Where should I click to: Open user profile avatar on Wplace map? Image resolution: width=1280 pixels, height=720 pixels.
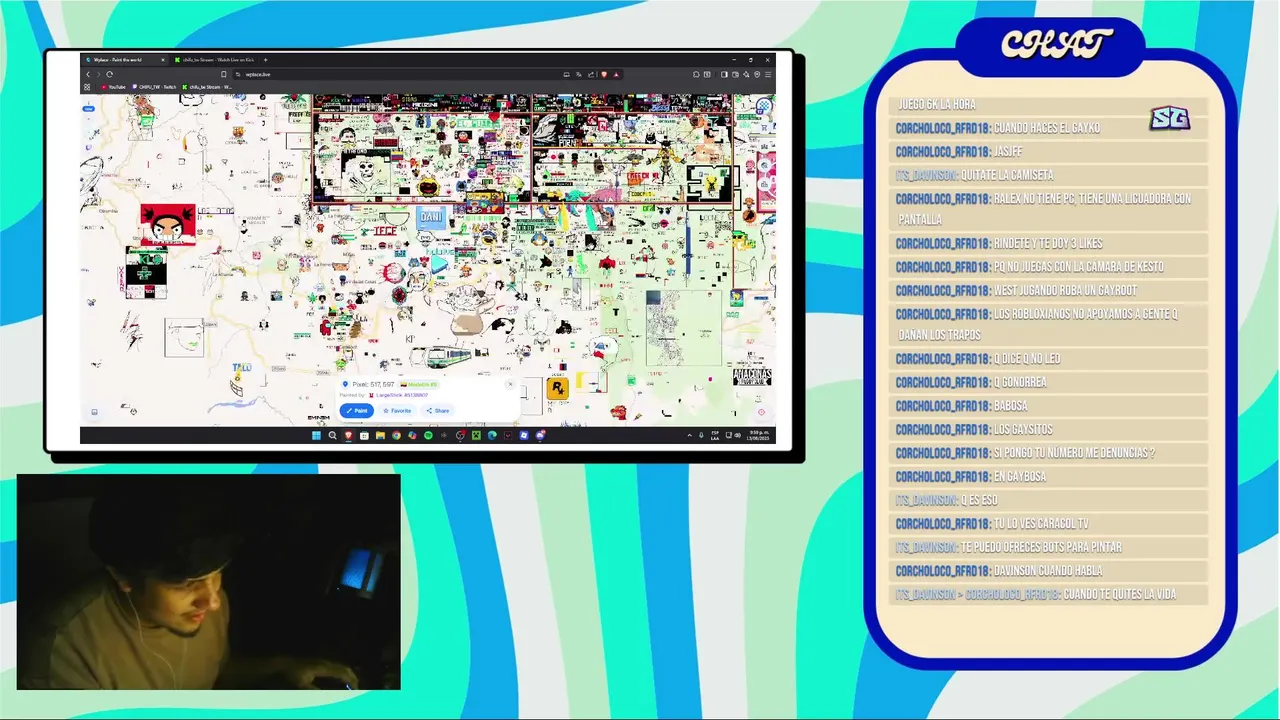(x=764, y=106)
